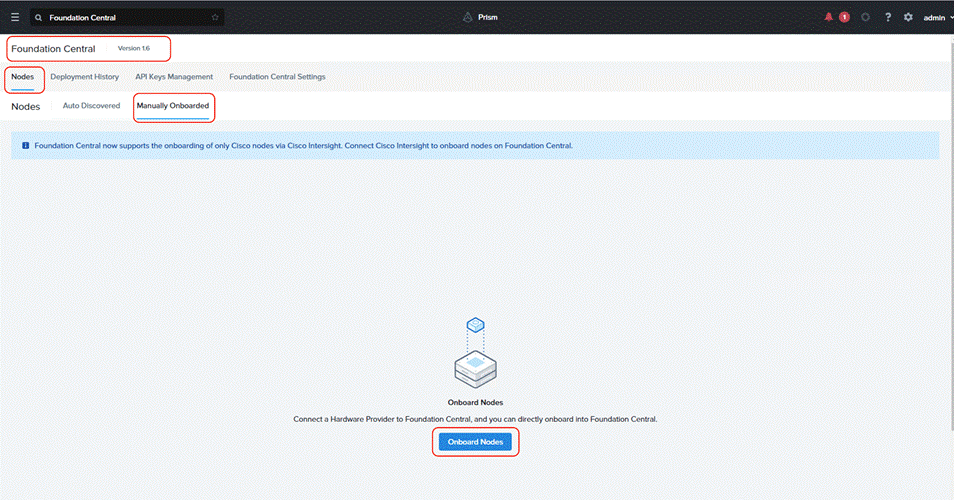Click the Foundation Central page title
This screenshot has width=954, height=500.
pos(54,49)
